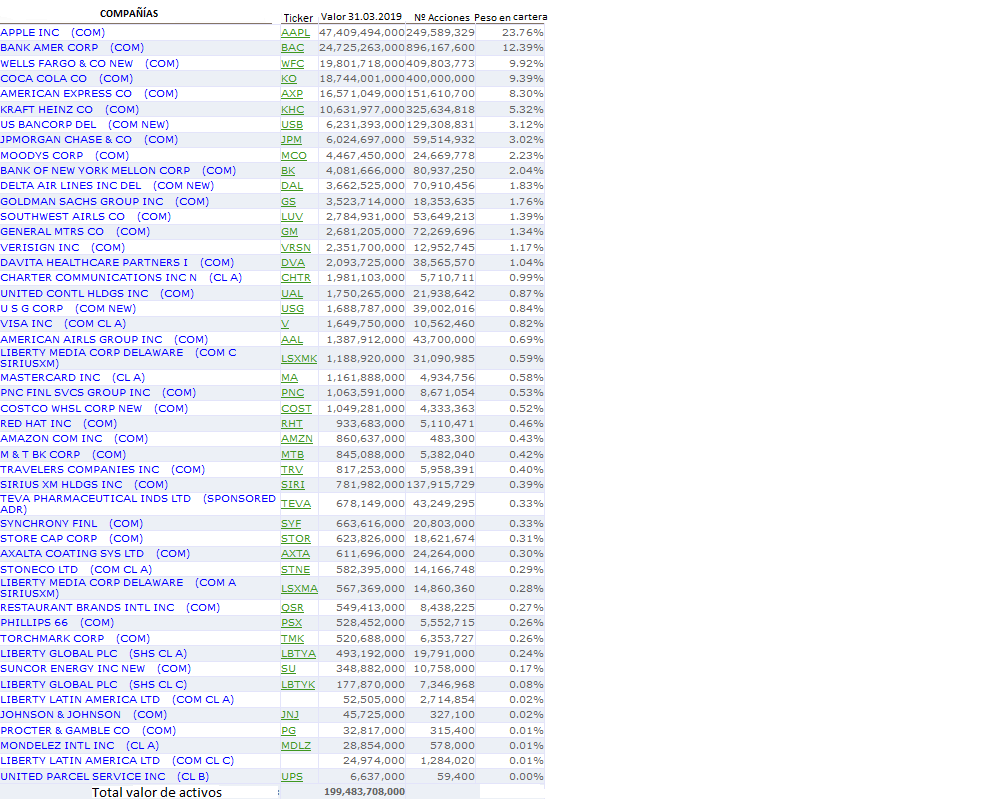Open the QSR ticker link
The image size is (994, 799).
[x=292, y=607]
